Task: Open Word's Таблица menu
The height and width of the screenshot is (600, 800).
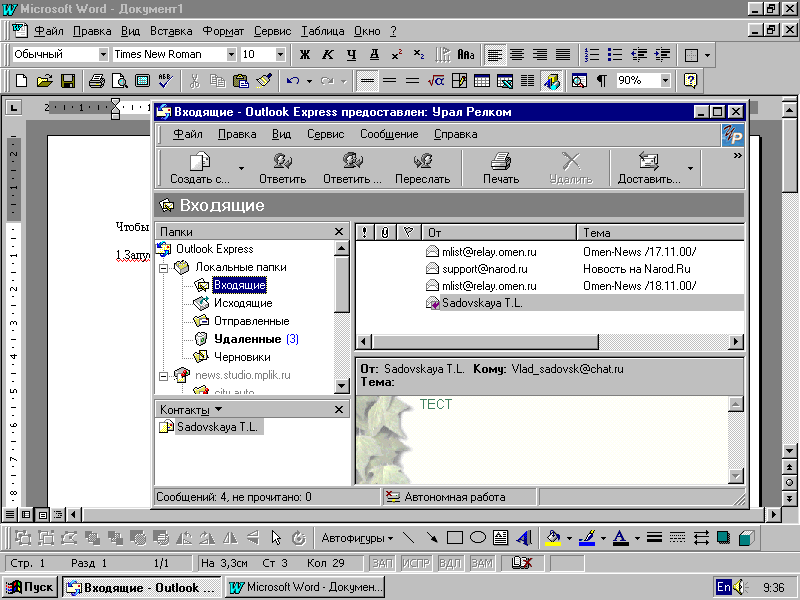Action: (322, 31)
